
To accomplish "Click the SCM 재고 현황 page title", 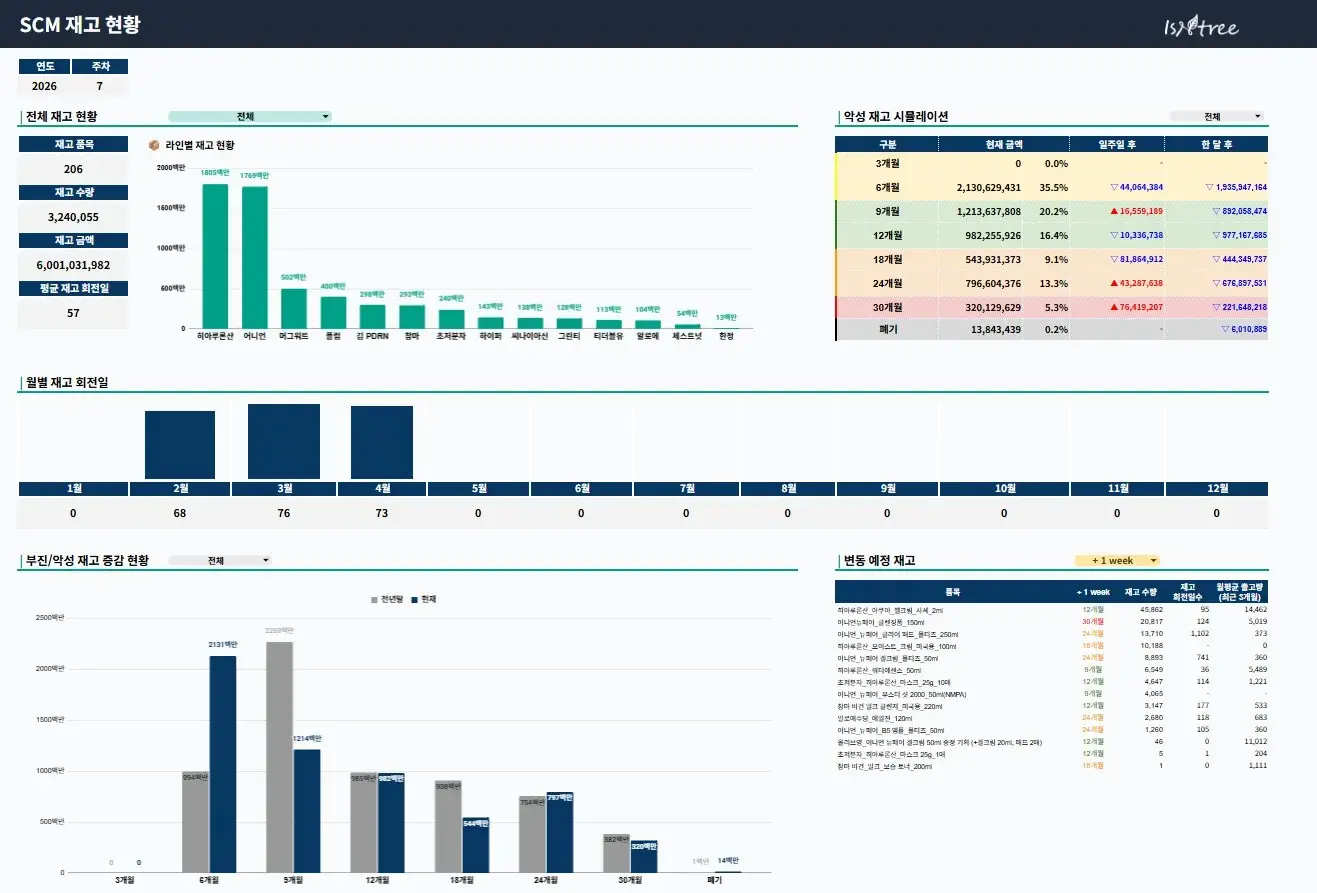I will [80, 25].
